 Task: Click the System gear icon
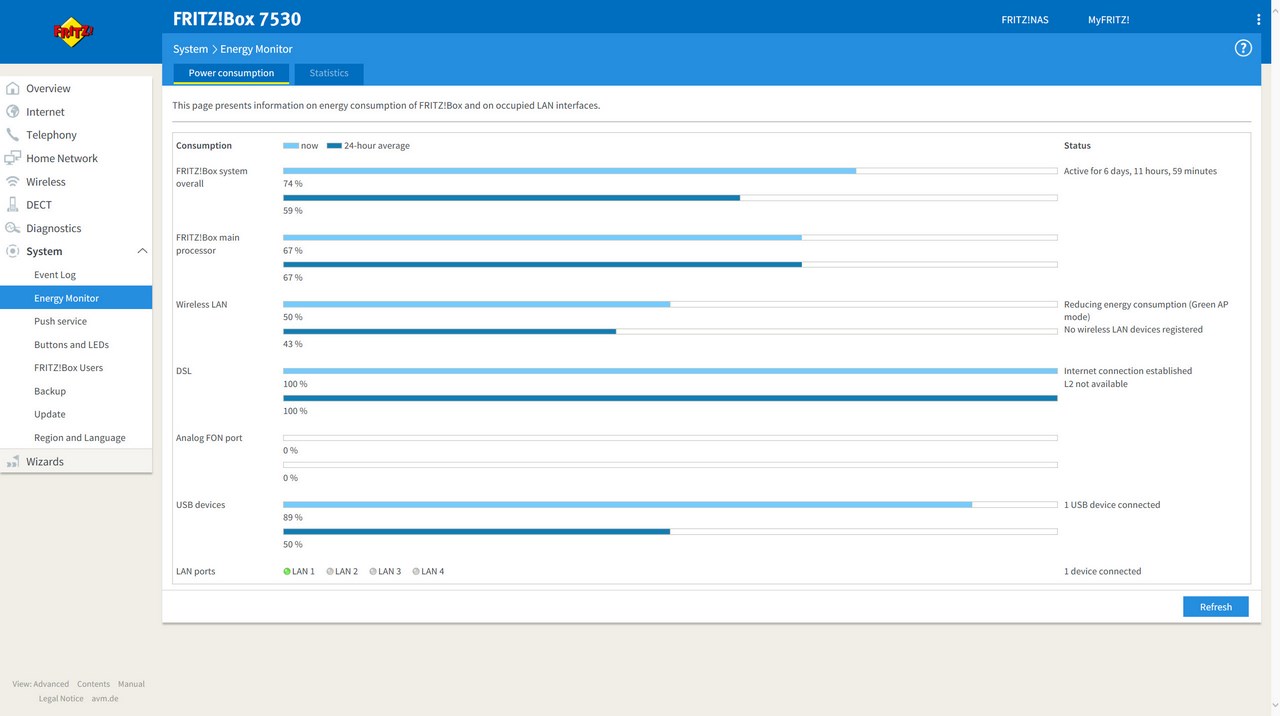[x=13, y=251]
